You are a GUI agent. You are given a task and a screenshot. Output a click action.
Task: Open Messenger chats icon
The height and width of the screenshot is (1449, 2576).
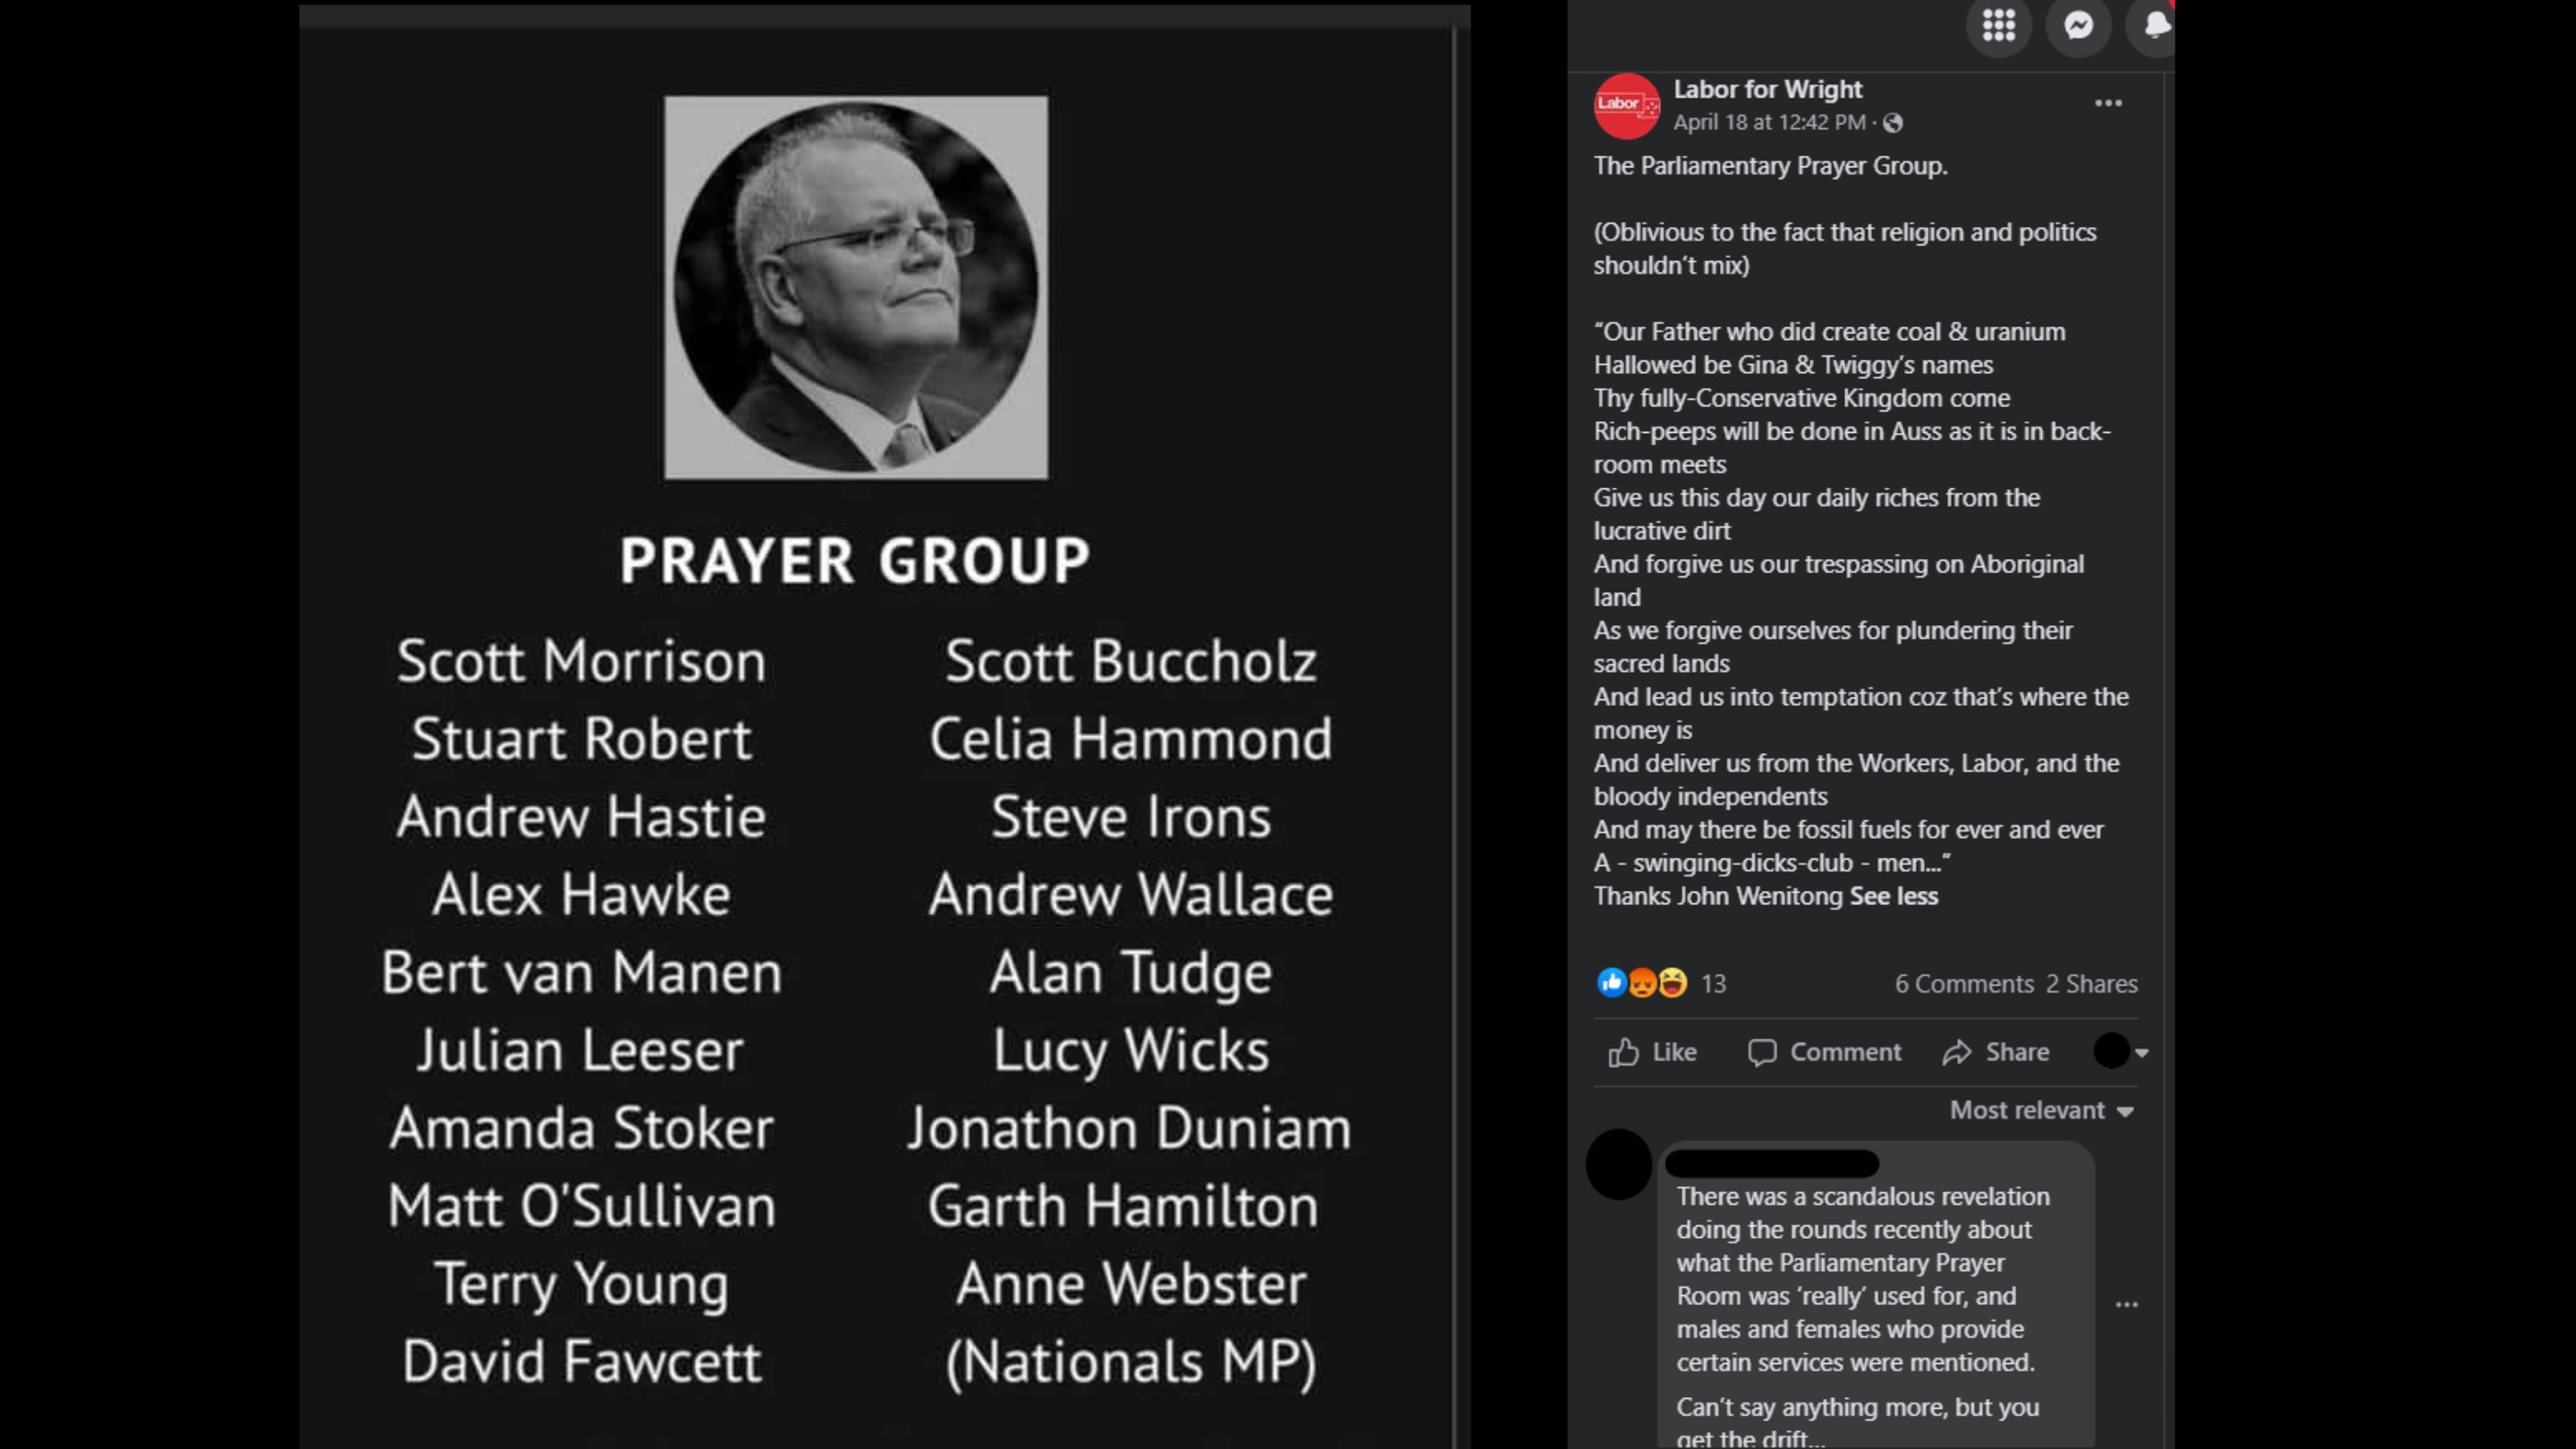[x=2078, y=25]
